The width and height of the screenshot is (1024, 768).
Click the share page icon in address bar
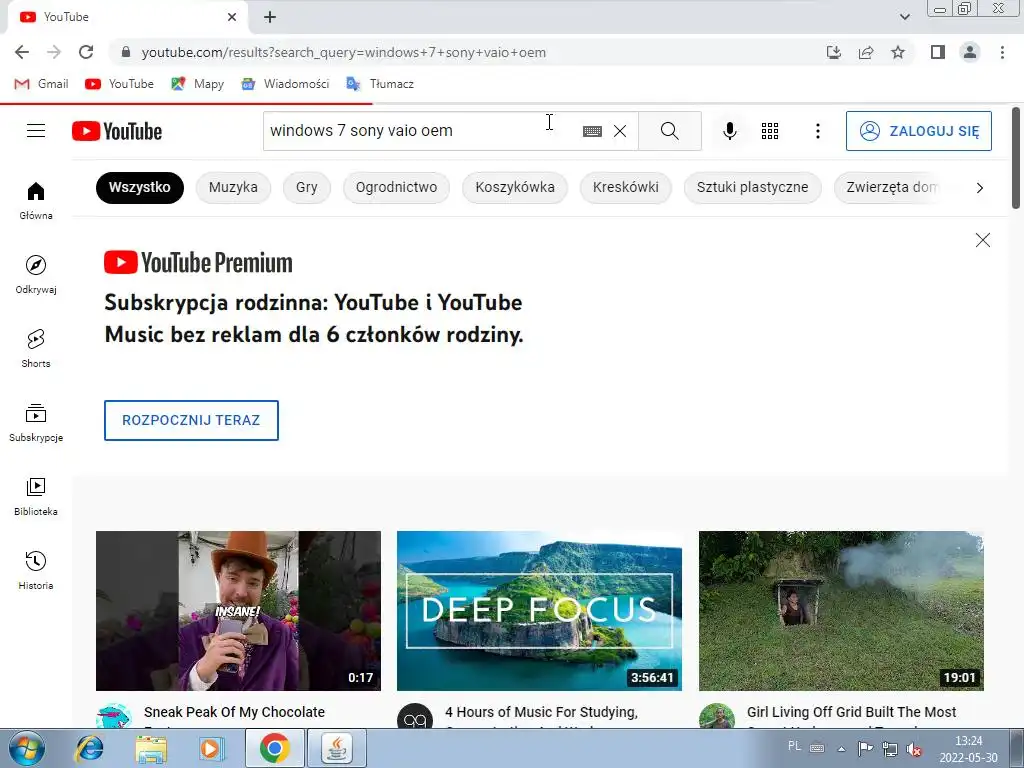click(866, 52)
